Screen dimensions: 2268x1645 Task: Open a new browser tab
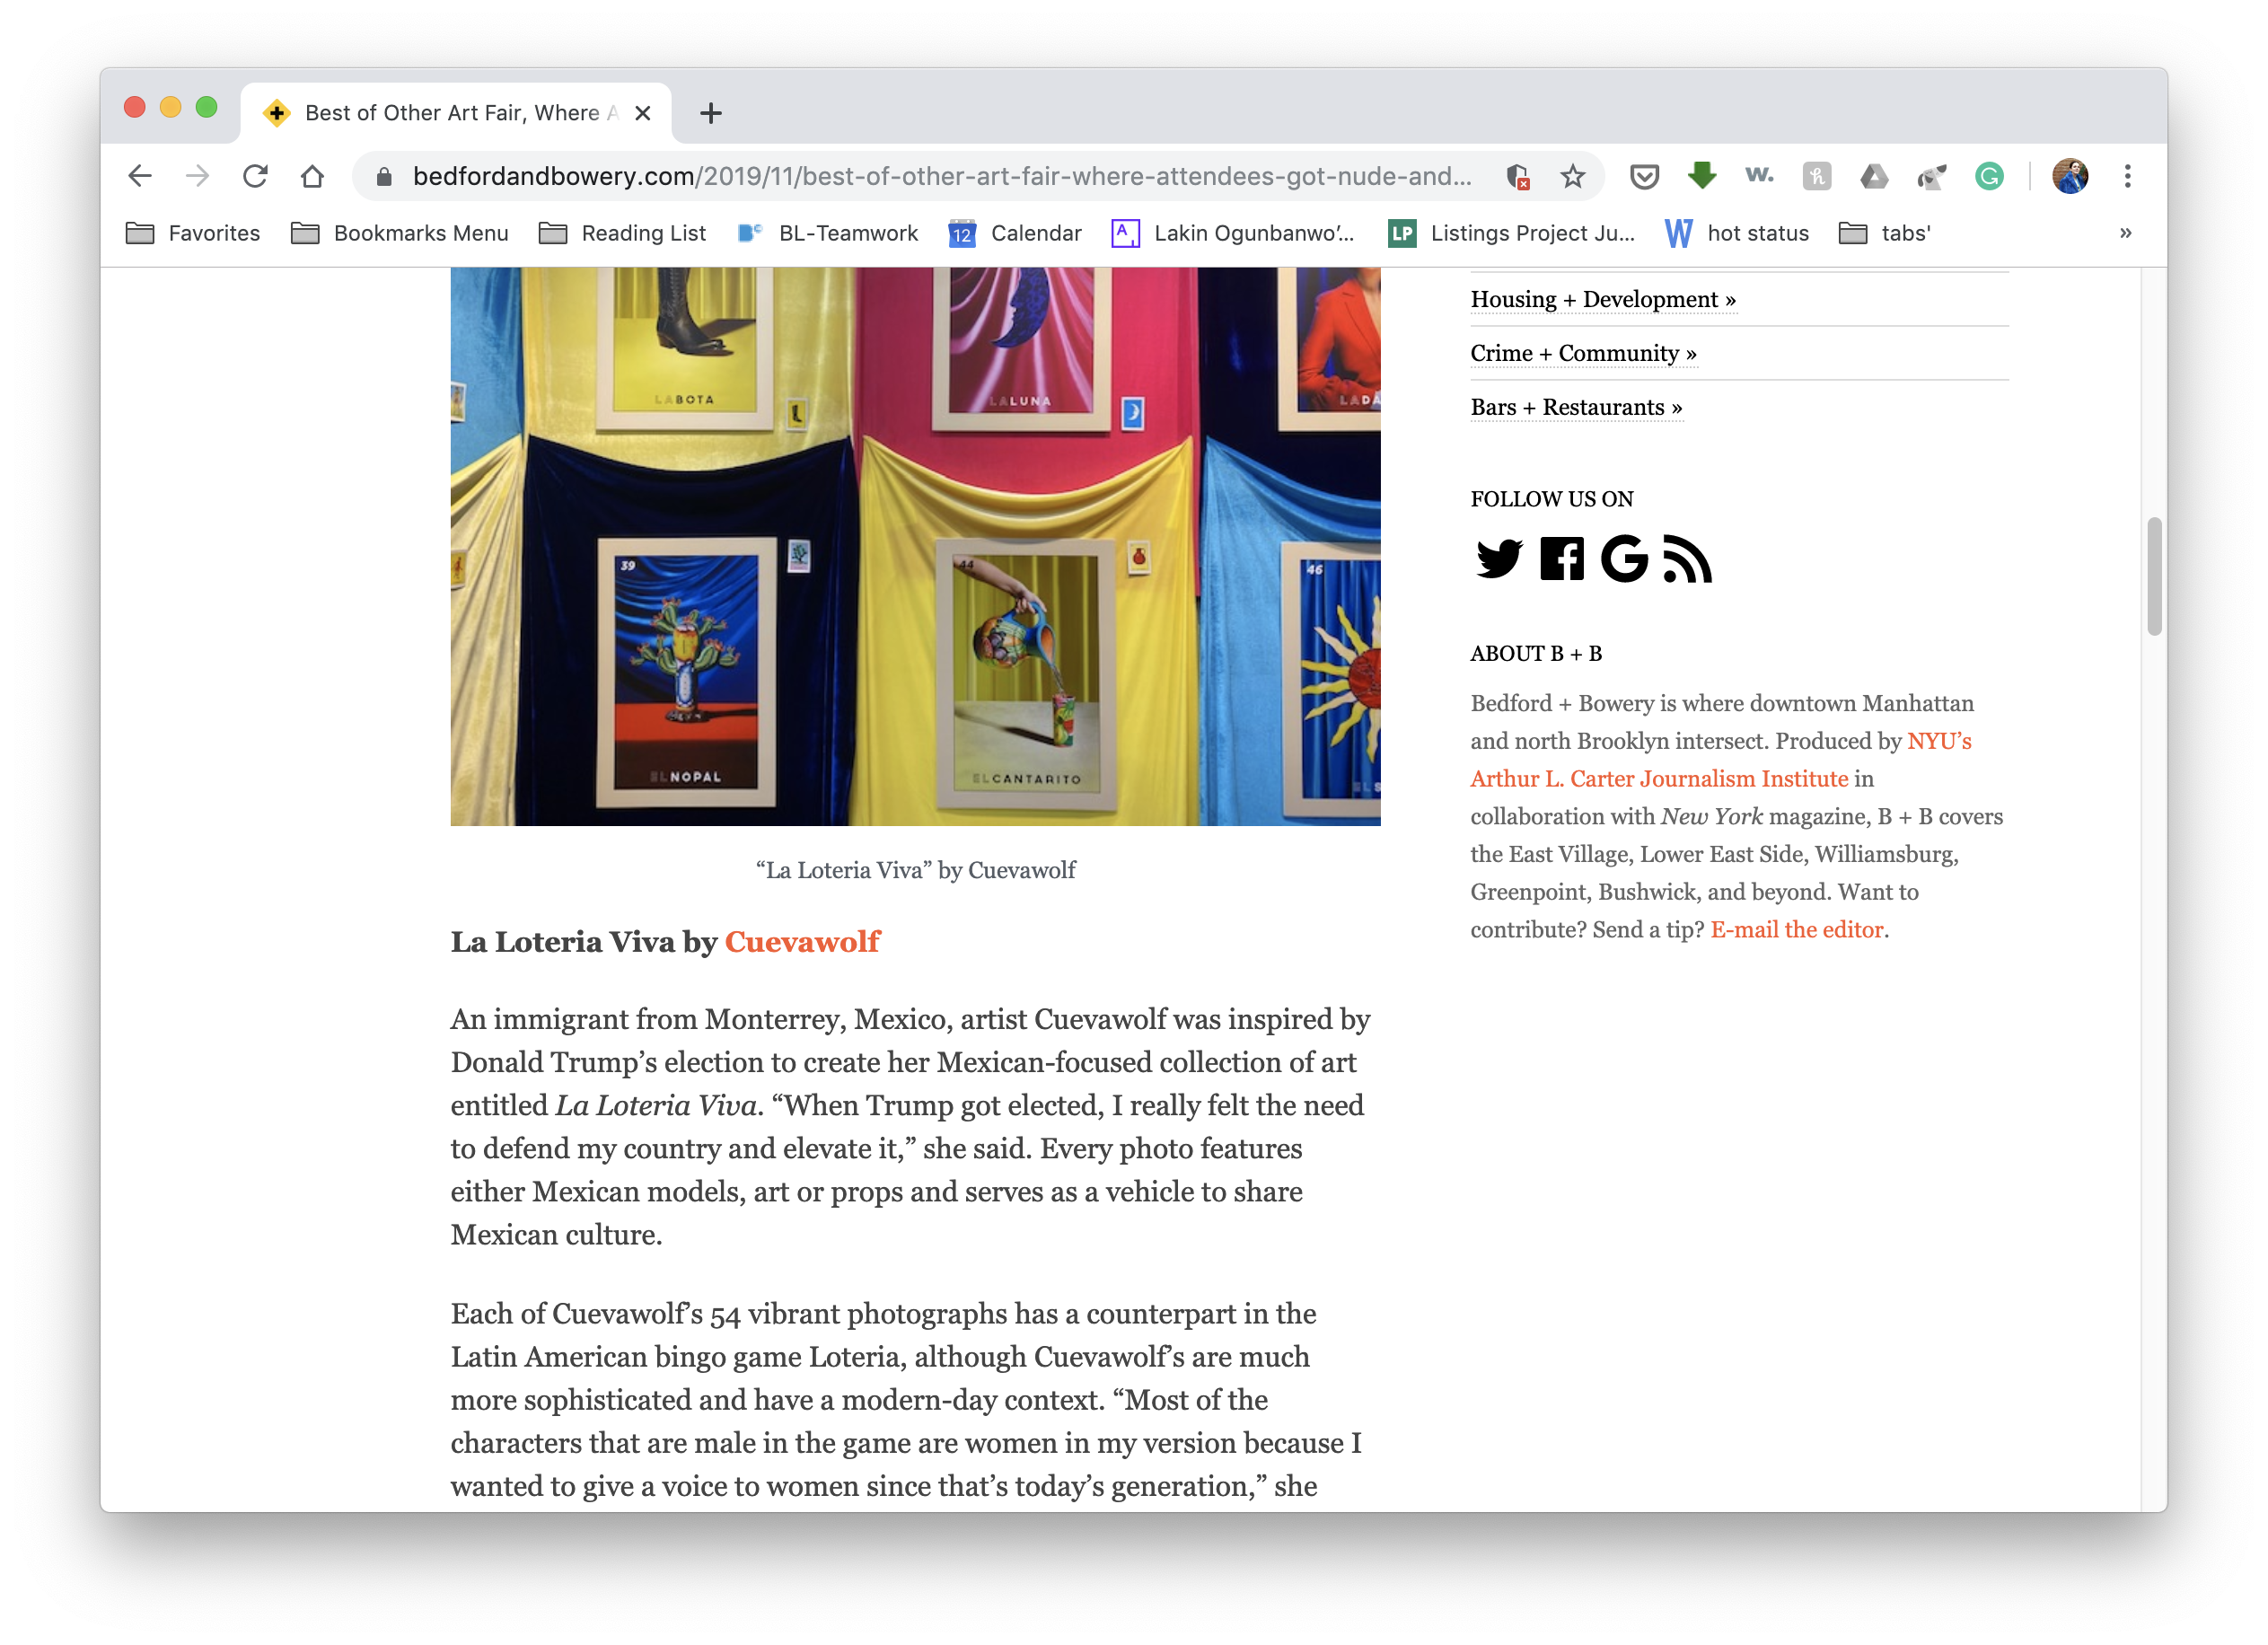click(x=711, y=113)
